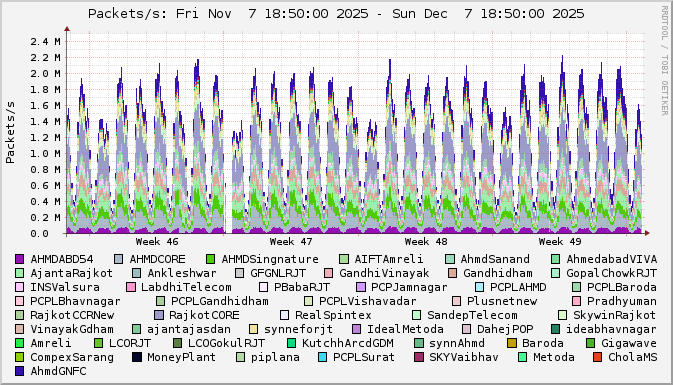The image size is (673, 385).
Task: Click the PCPLSurat cyan legend swatch
Action: [322, 357]
